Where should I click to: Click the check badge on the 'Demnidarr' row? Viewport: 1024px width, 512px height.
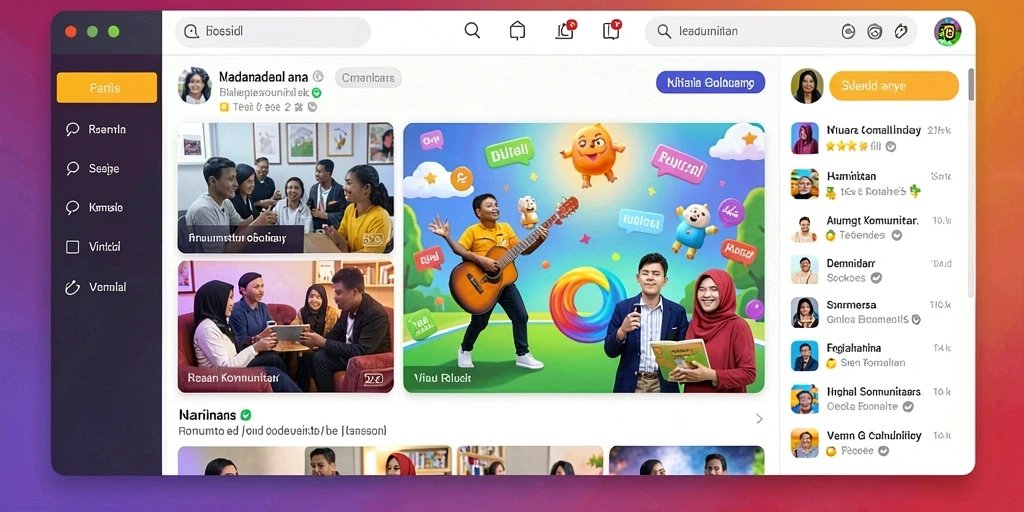tap(876, 278)
